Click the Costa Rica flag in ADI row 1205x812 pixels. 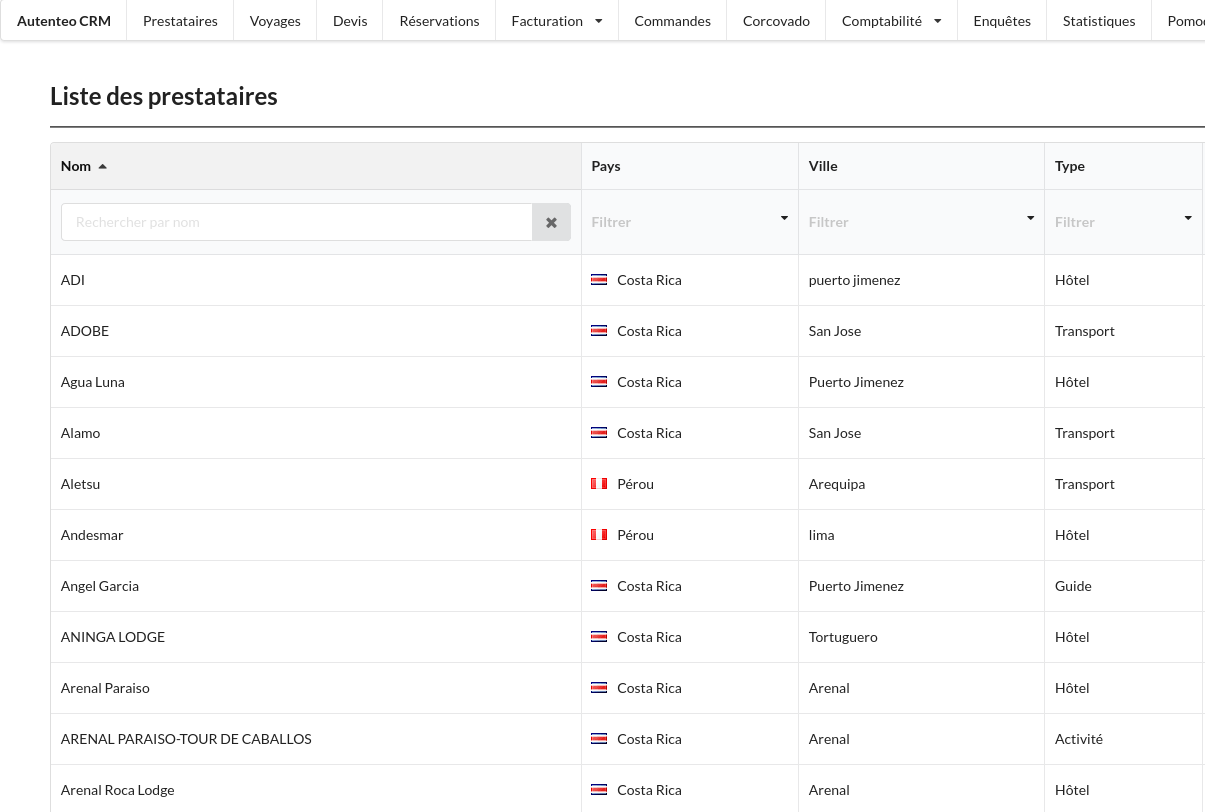point(599,280)
